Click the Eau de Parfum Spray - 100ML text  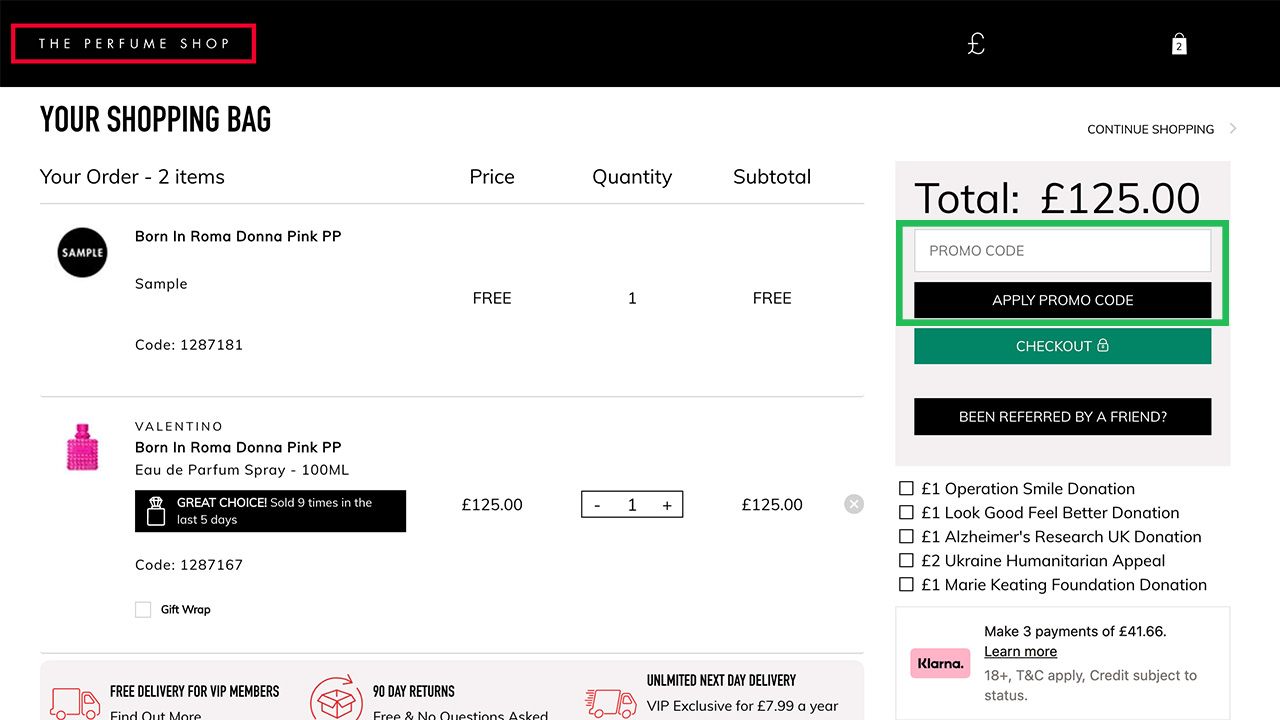pos(242,470)
